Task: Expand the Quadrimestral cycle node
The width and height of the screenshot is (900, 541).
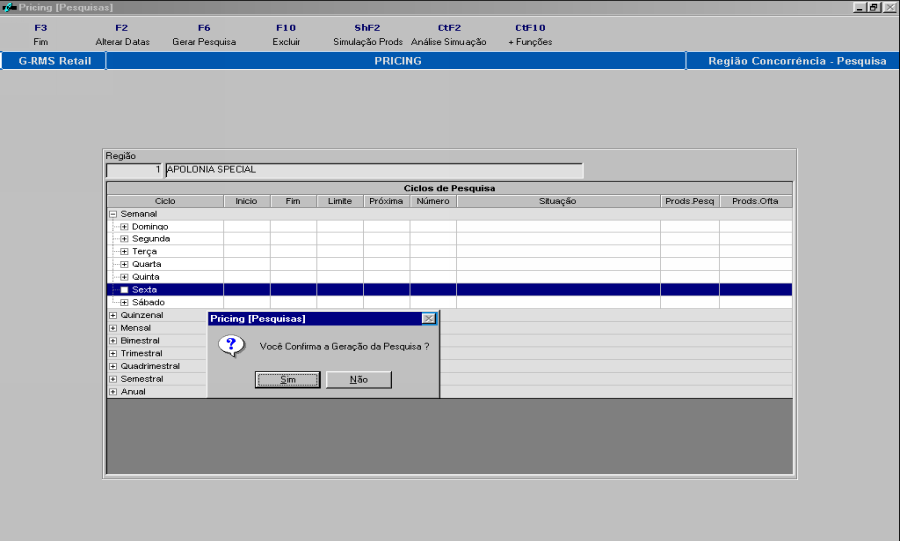Action: pos(113,366)
